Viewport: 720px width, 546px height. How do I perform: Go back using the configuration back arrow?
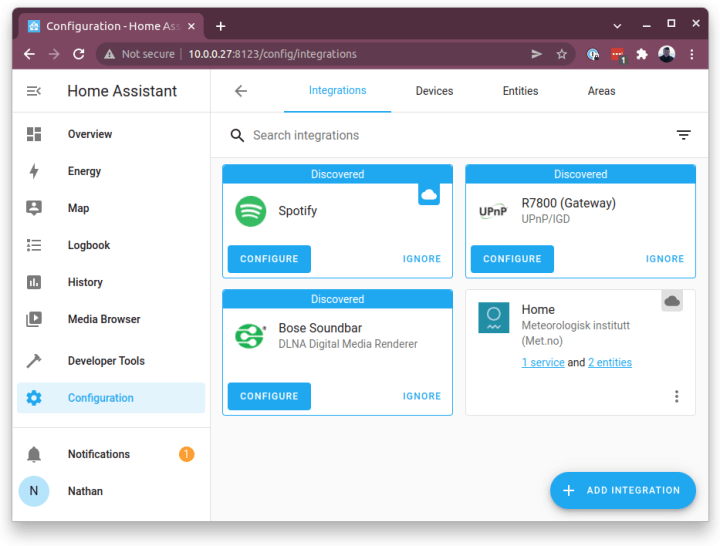[x=241, y=91]
